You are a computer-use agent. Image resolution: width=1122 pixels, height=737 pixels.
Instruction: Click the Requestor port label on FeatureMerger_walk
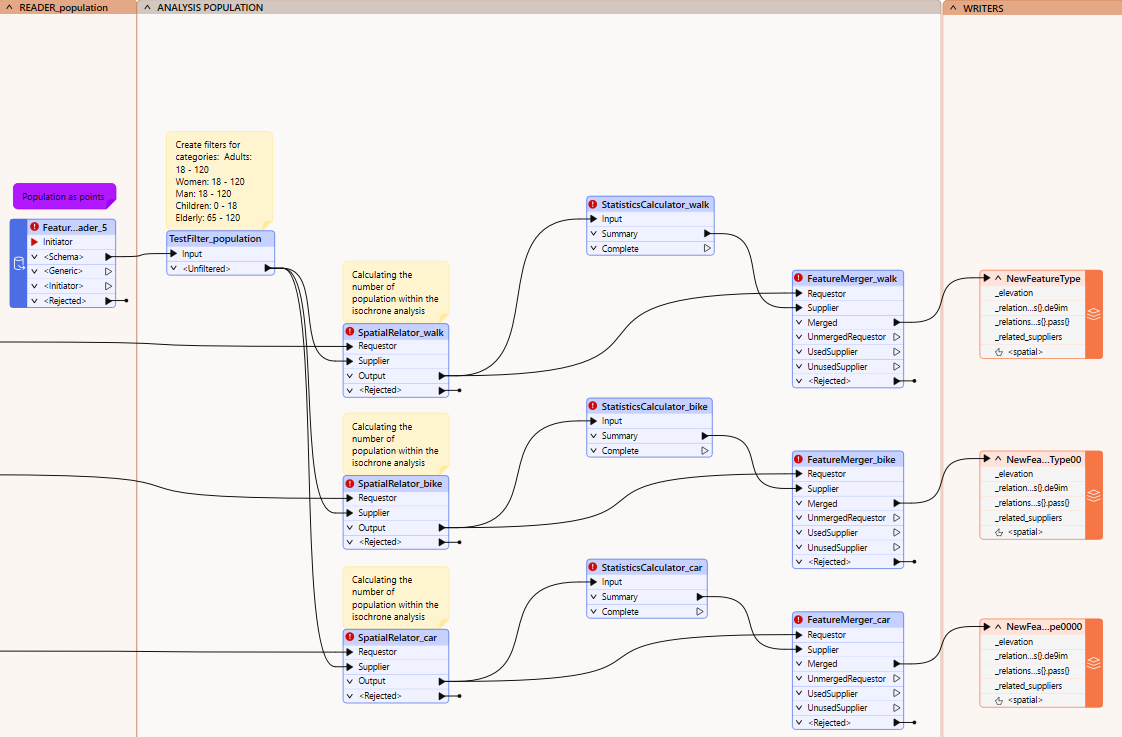click(x=826, y=294)
